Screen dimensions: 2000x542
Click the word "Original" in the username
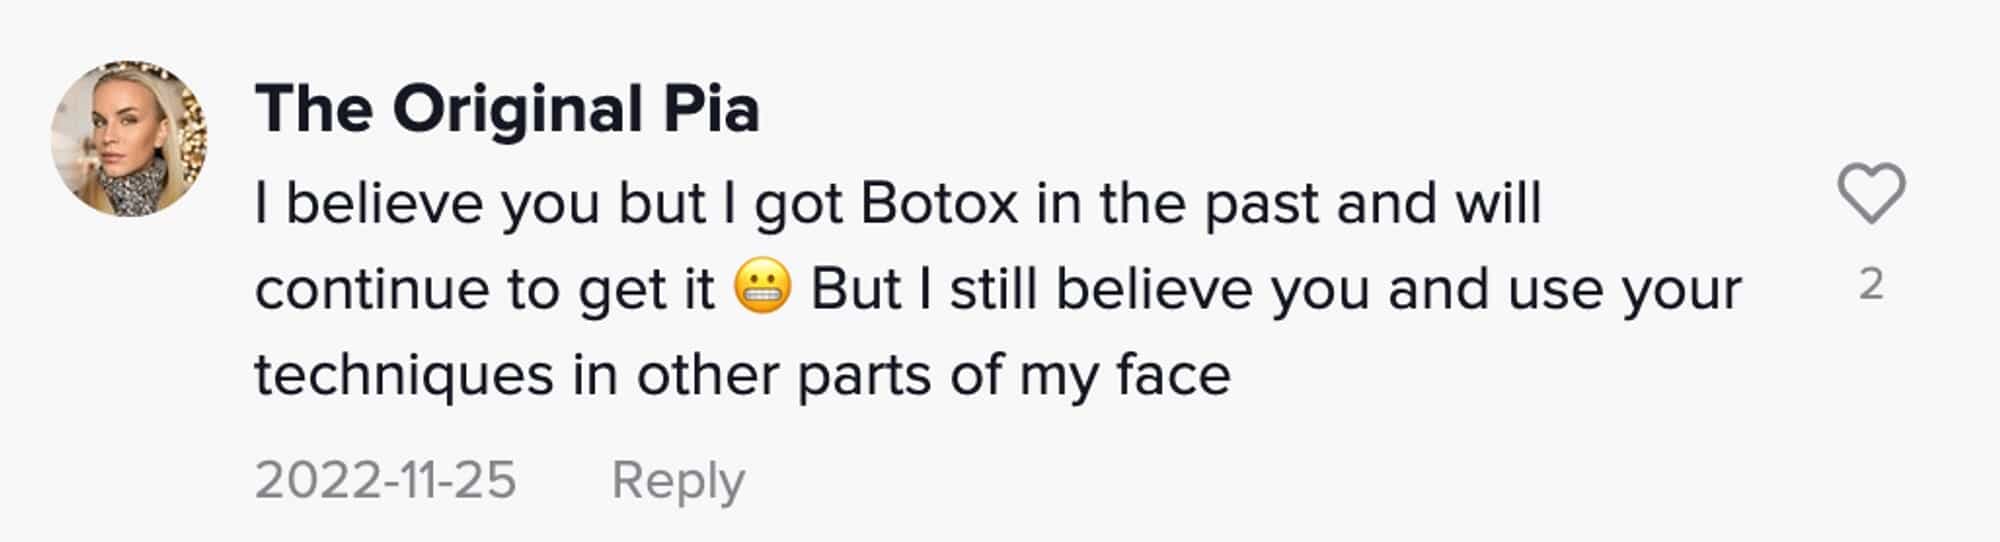pyautogui.click(x=517, y=108)
